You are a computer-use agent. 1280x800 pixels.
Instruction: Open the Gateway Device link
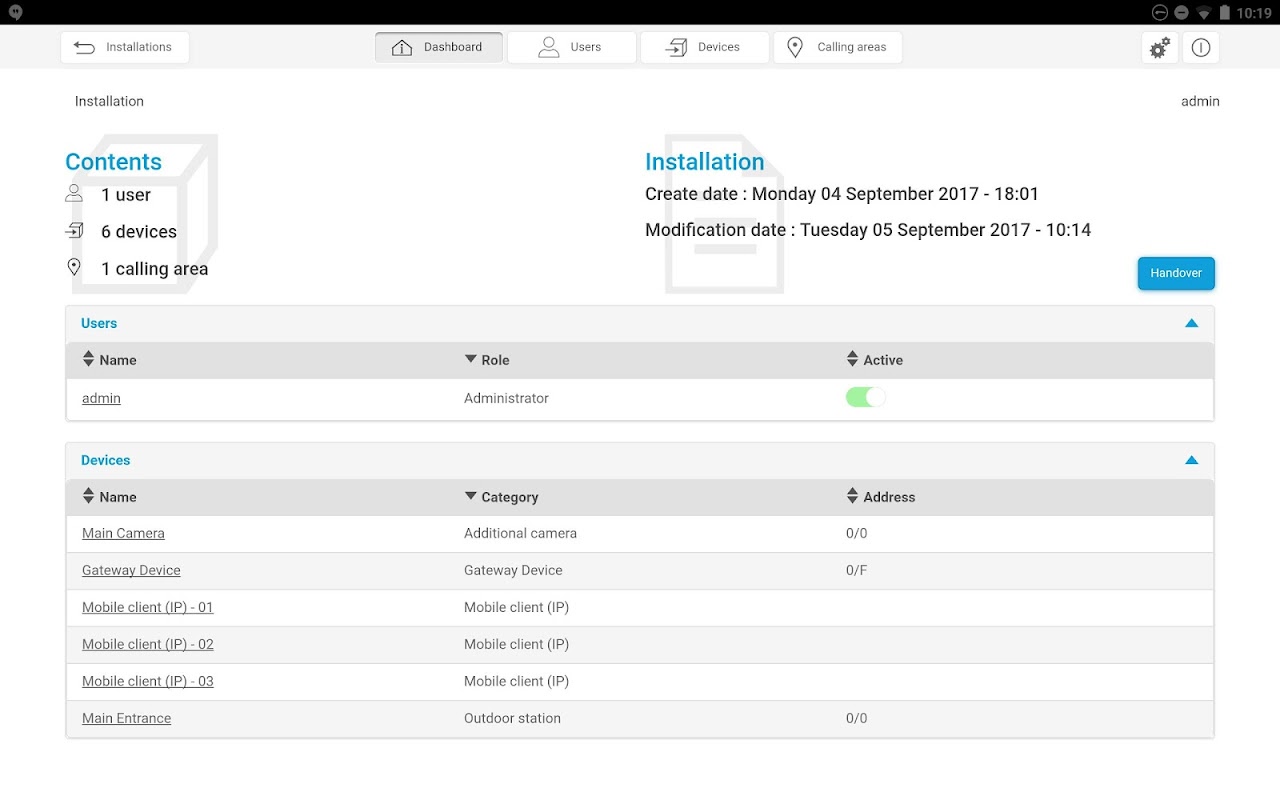coord(131,570)
